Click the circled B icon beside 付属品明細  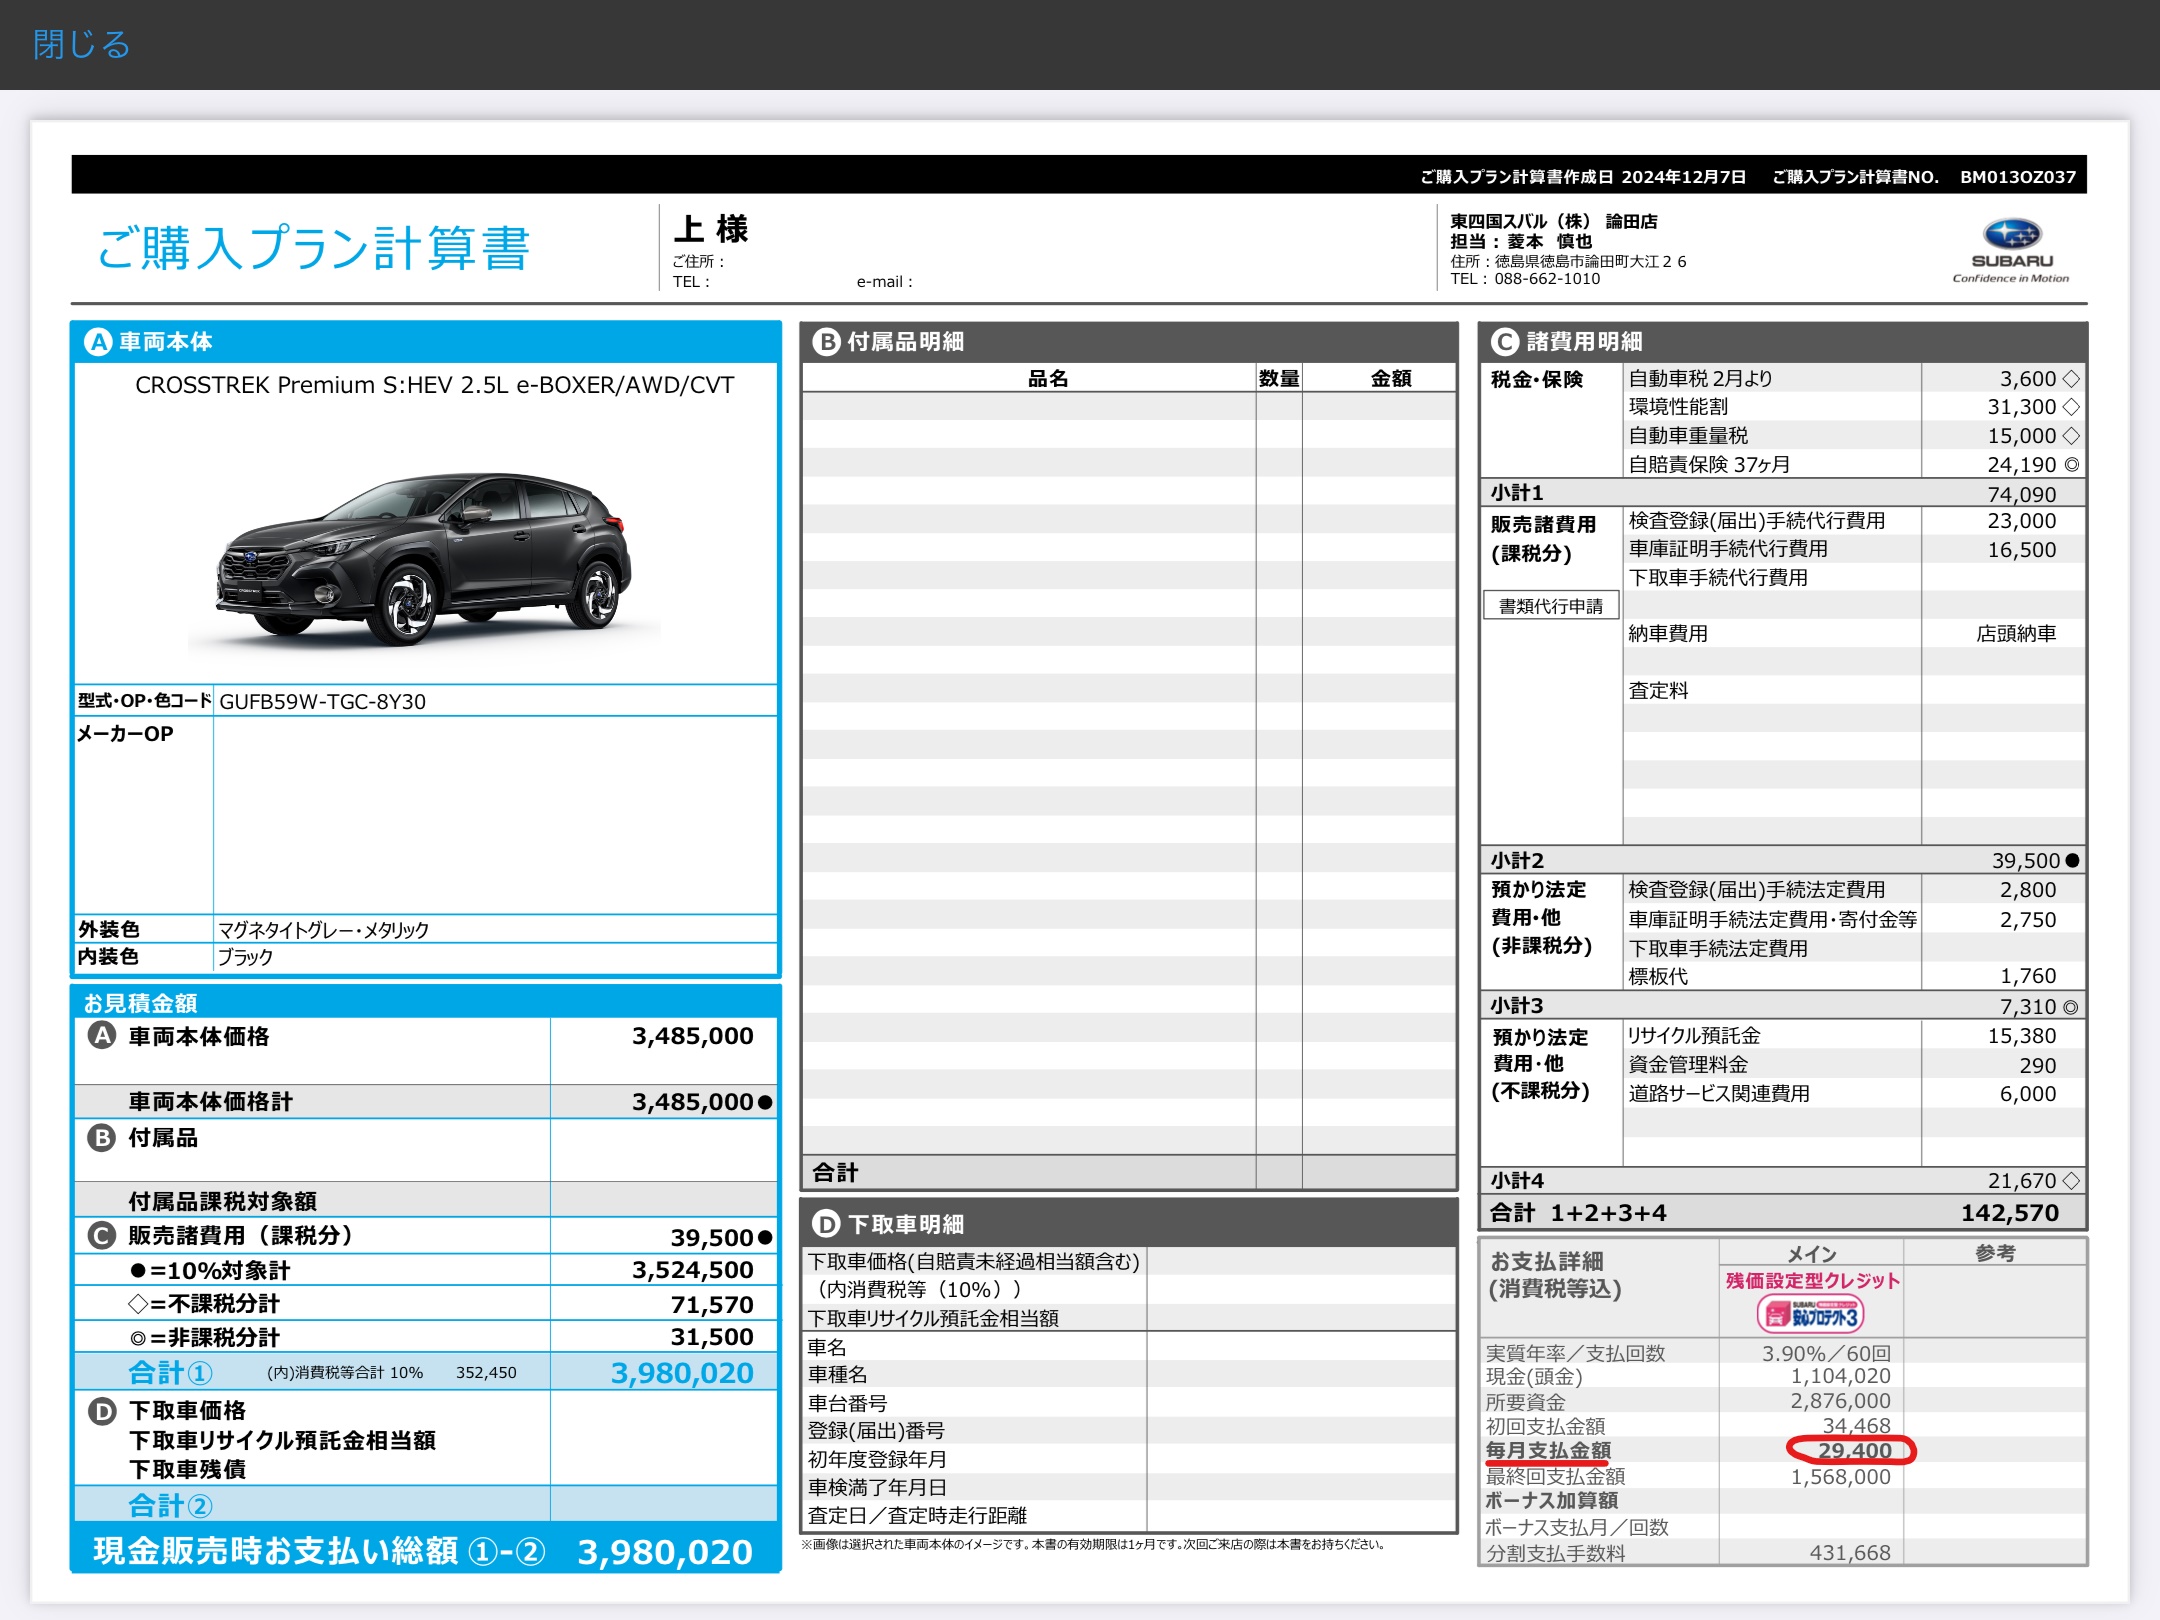(x=826, y=342)
